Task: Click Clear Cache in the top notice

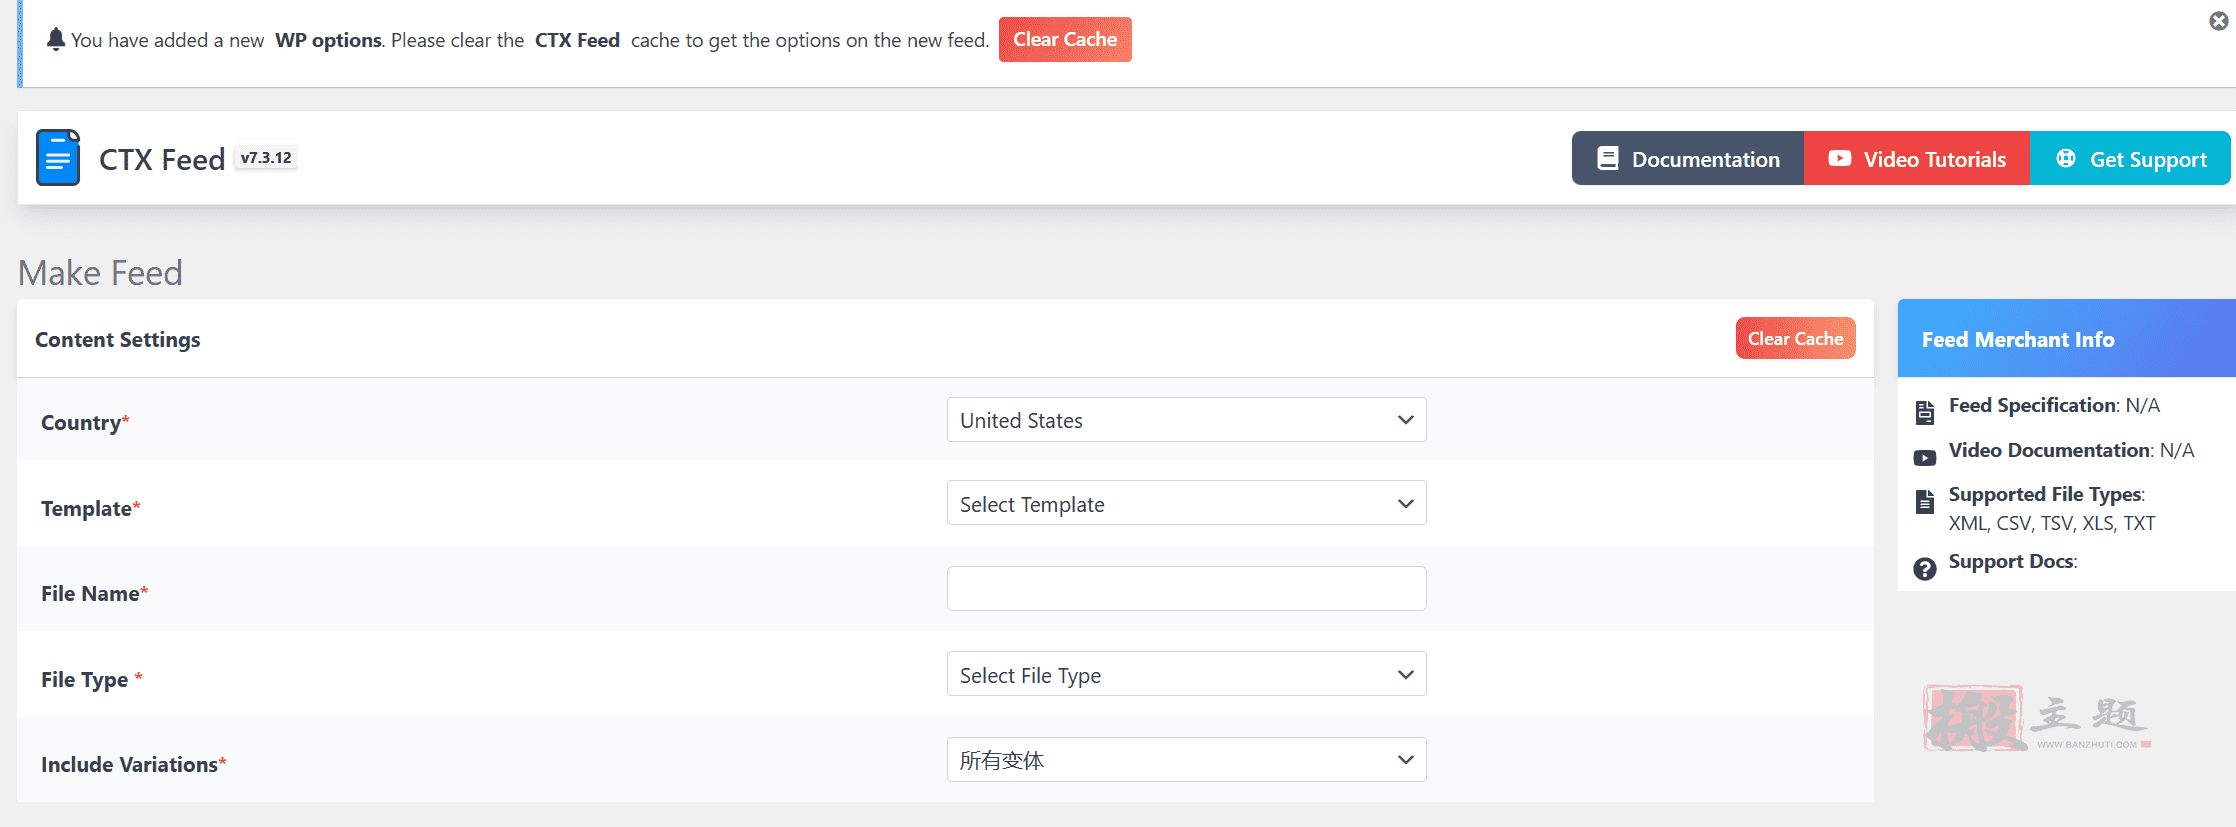Action: pyautogui.click(x=1065, y=39)
